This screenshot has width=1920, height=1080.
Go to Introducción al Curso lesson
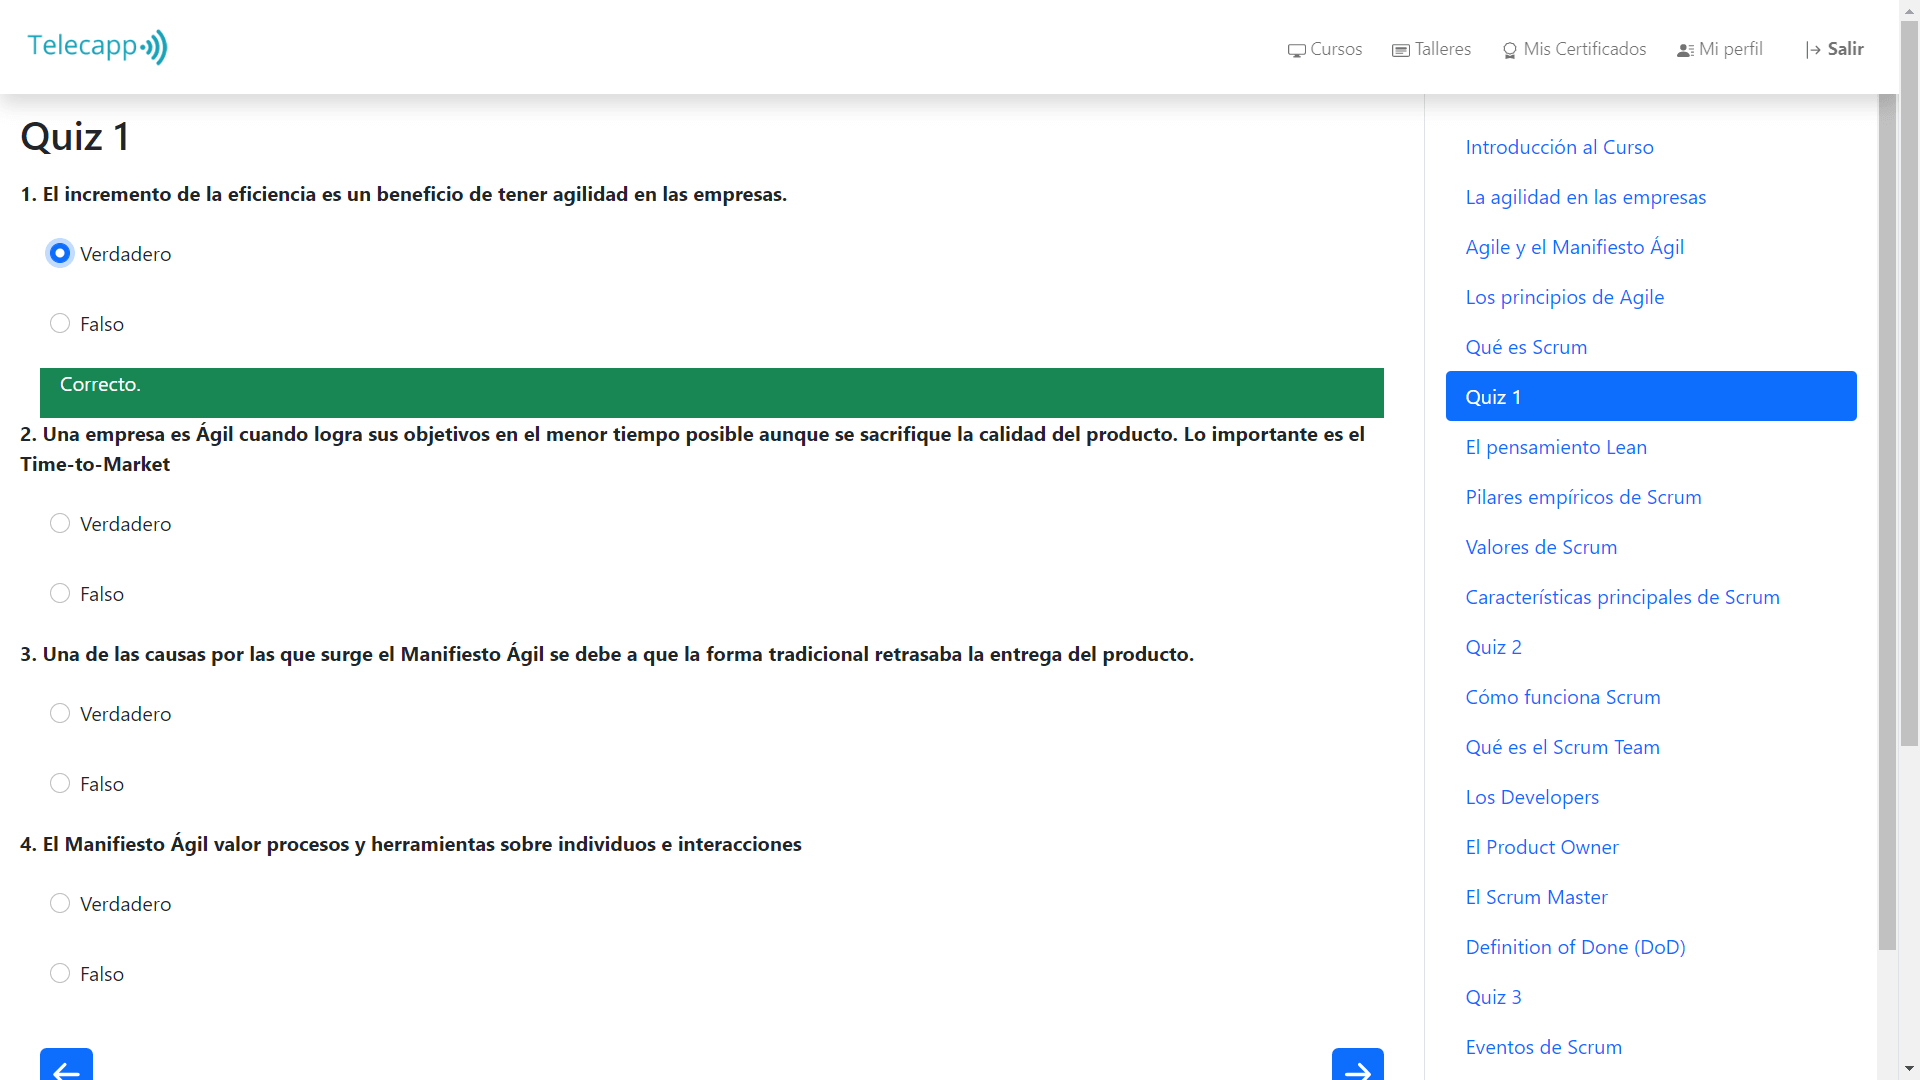click(x=1559, y=147)
